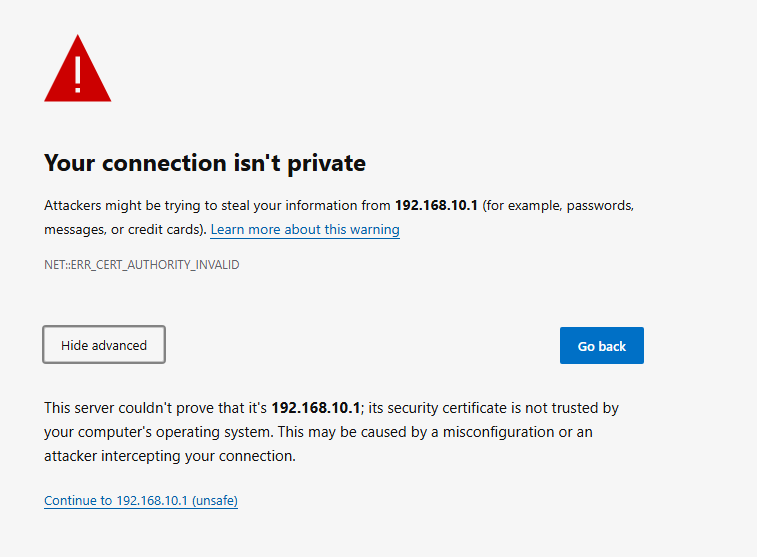Continue to 192.168.10.1 (unsafe) link
This screenshot has width=757, height=557.
pyautogui.click(x=141, y=501)
